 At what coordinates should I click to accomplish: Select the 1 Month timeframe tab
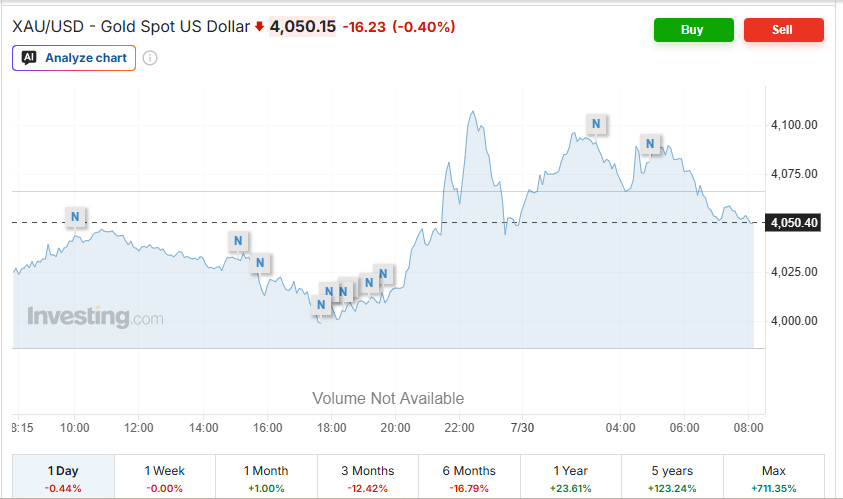coord(266,477)
